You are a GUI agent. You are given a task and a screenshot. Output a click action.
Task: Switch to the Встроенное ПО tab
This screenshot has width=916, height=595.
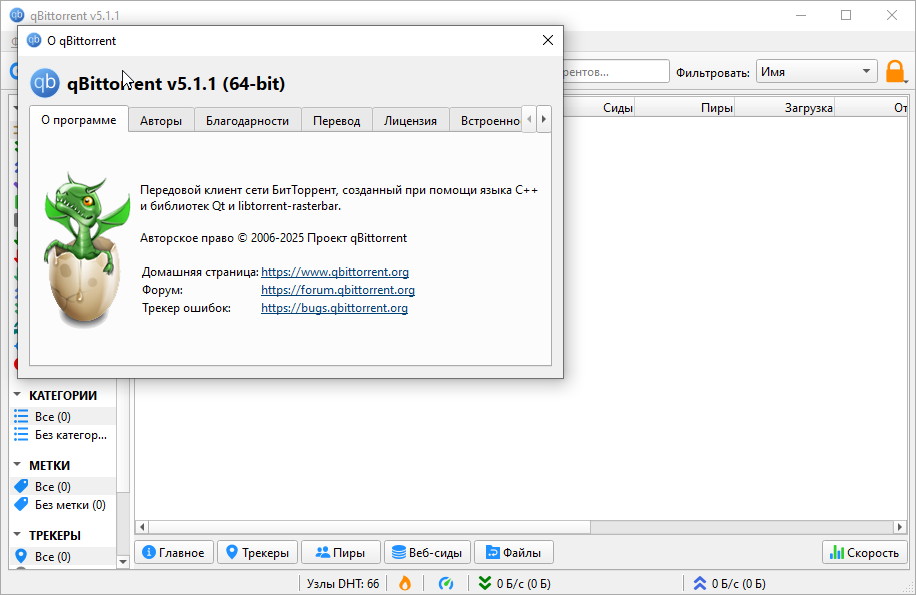486,121
